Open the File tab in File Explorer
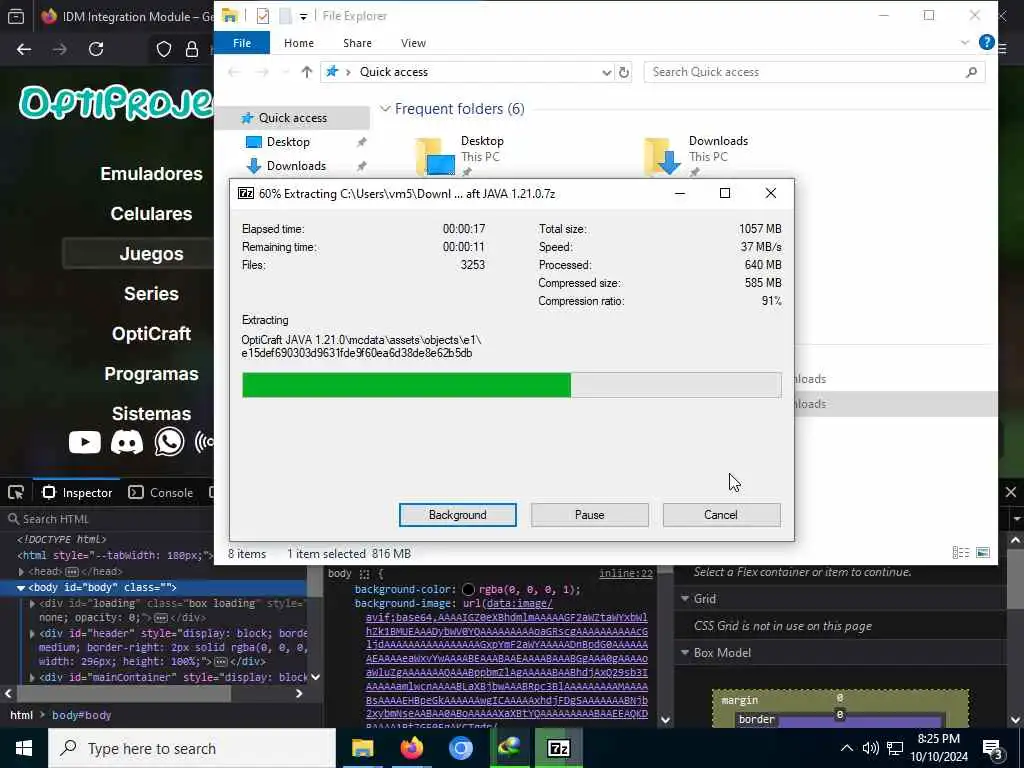This screenshot has height=768, width=1024. point(242,42)
